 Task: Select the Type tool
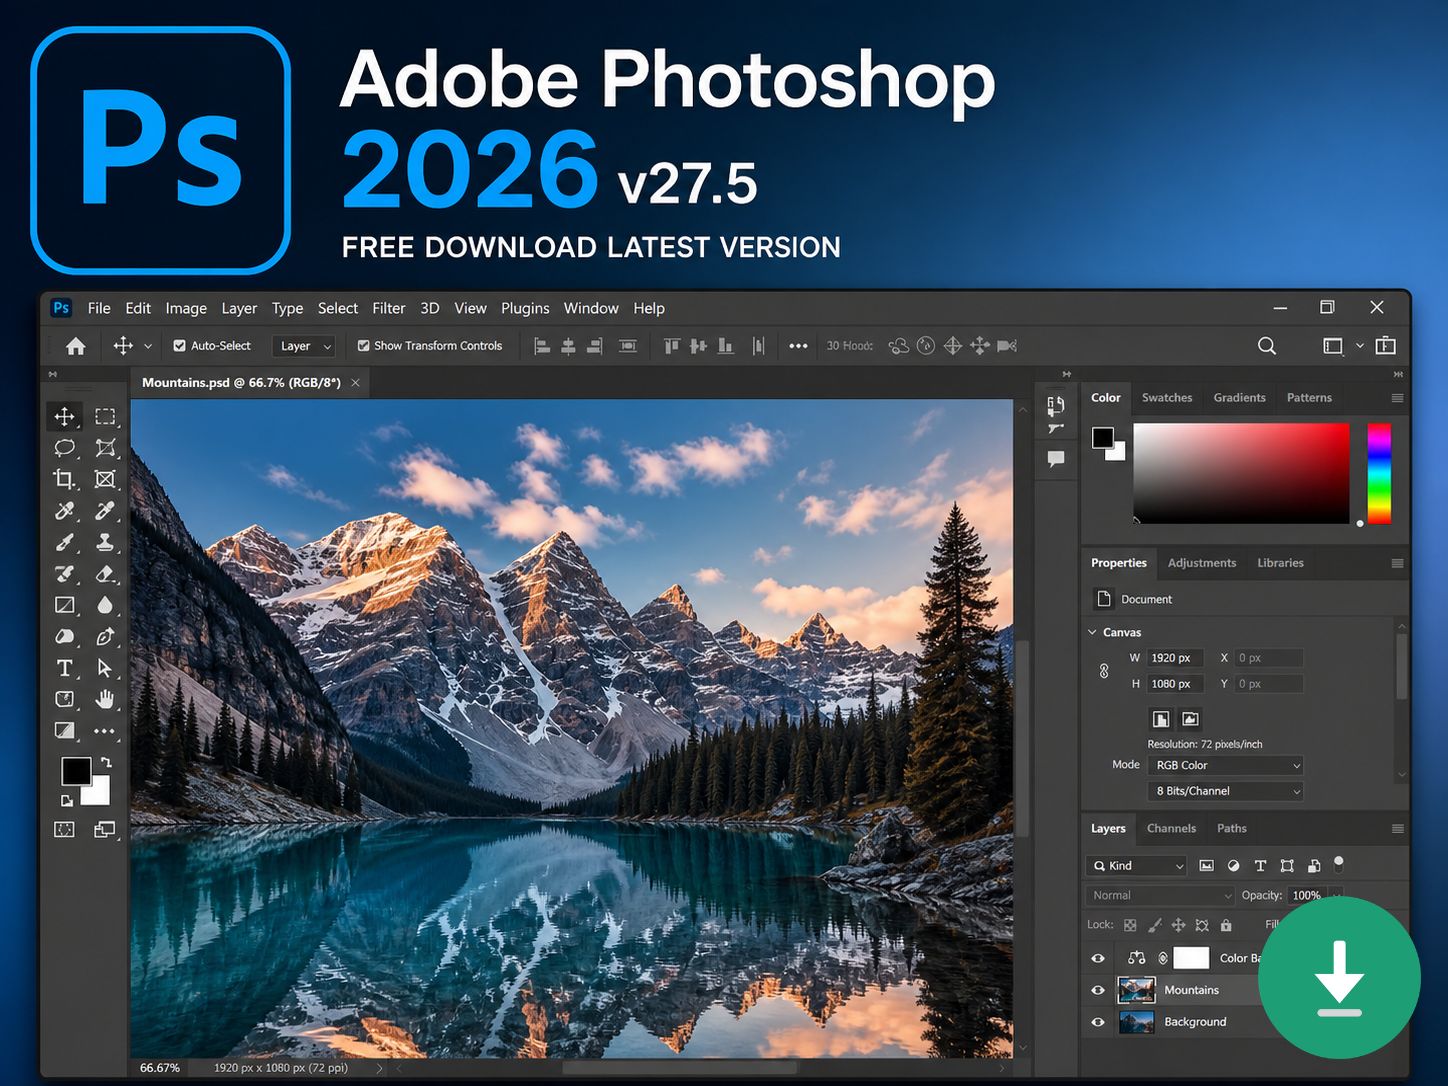click(x=65, y=668)
